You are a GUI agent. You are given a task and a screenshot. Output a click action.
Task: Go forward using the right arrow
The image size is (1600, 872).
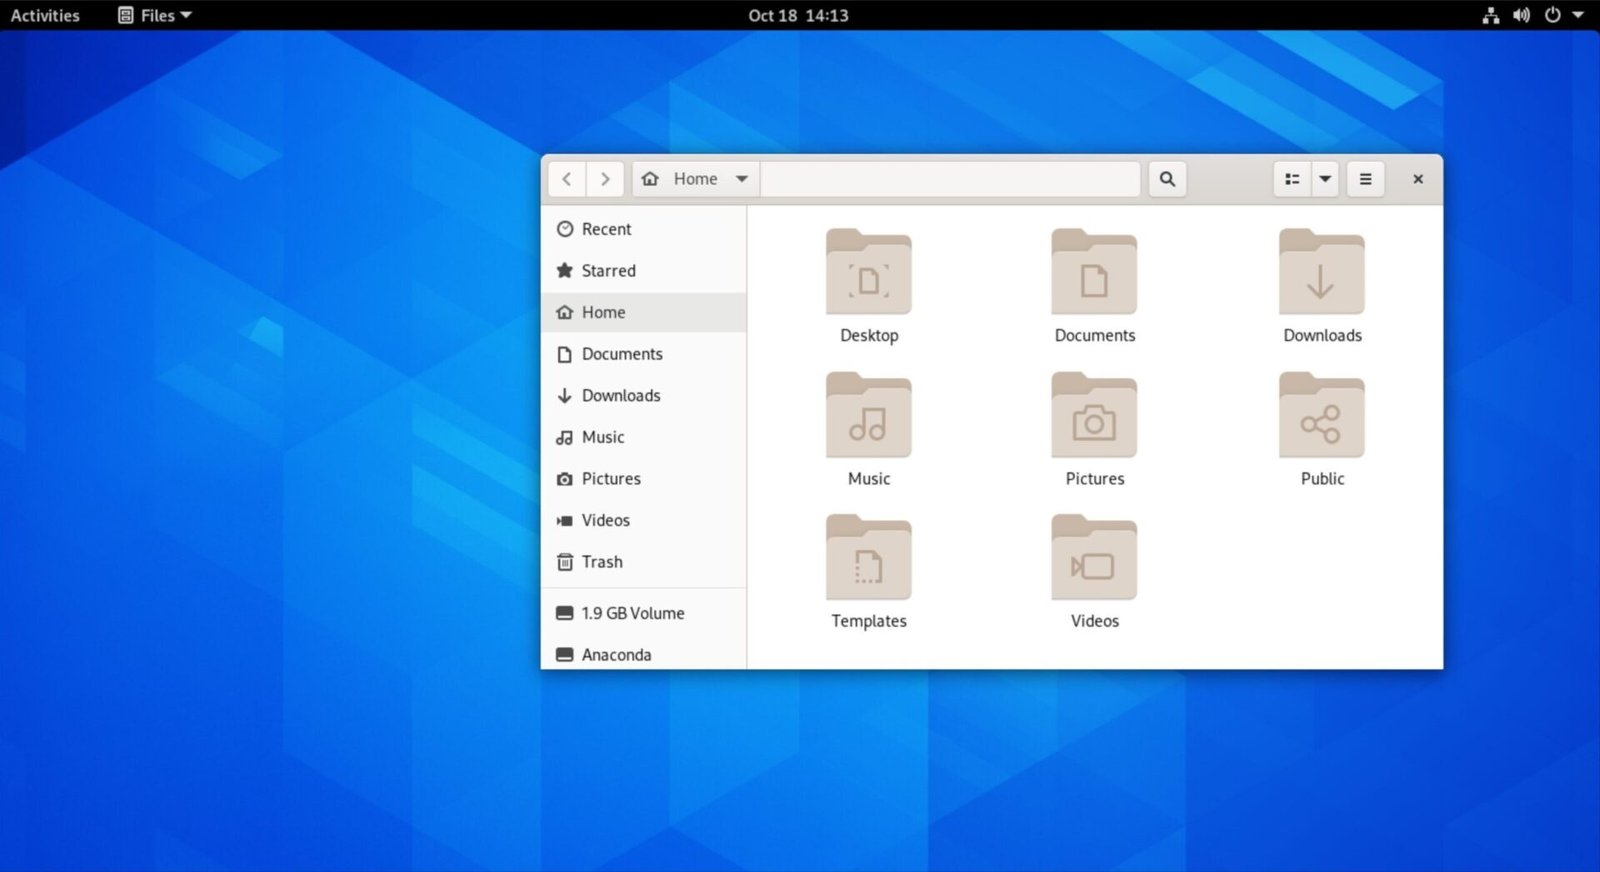(605, 179)
